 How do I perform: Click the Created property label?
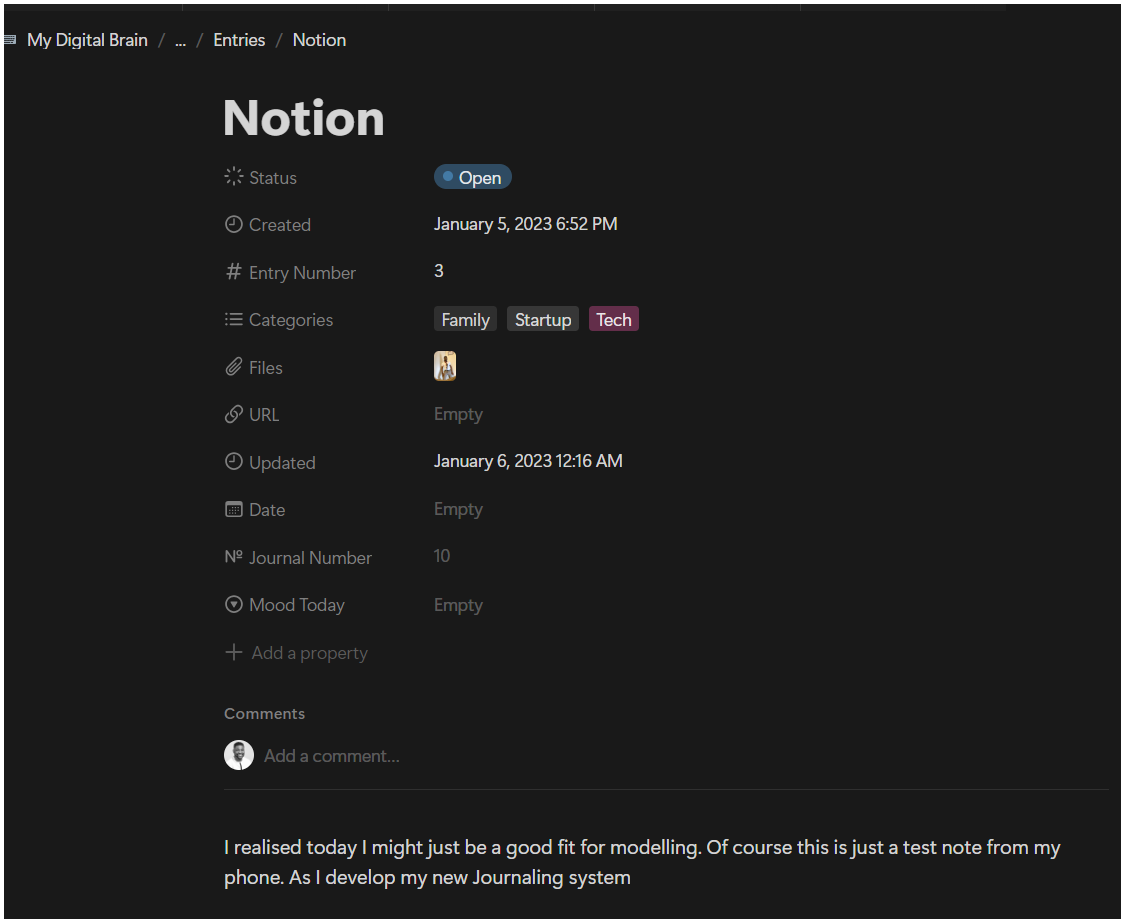pos(280,225)
